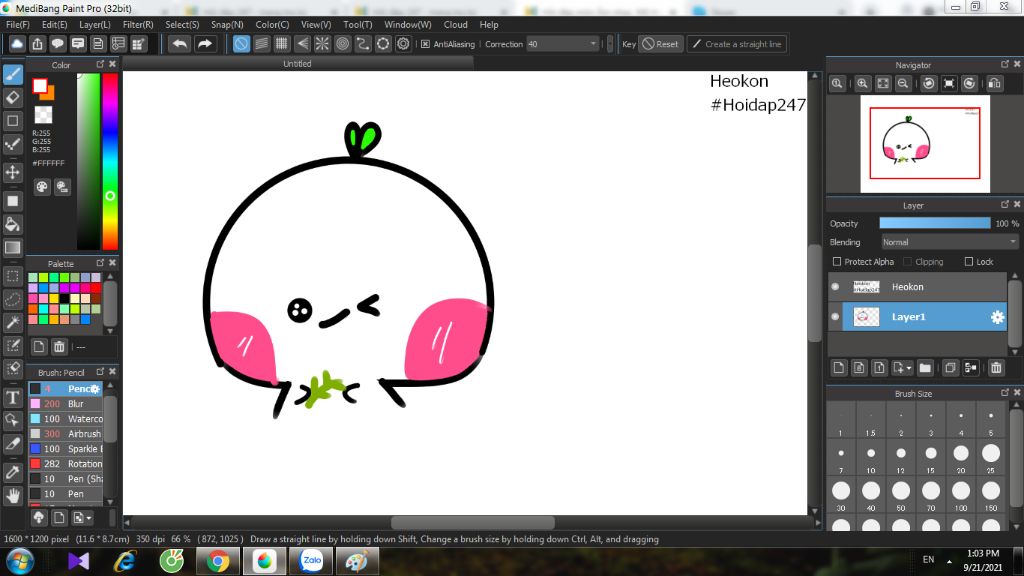Select the Bucket fill tool
The image size is (1024, 576).
pos(13,224)
